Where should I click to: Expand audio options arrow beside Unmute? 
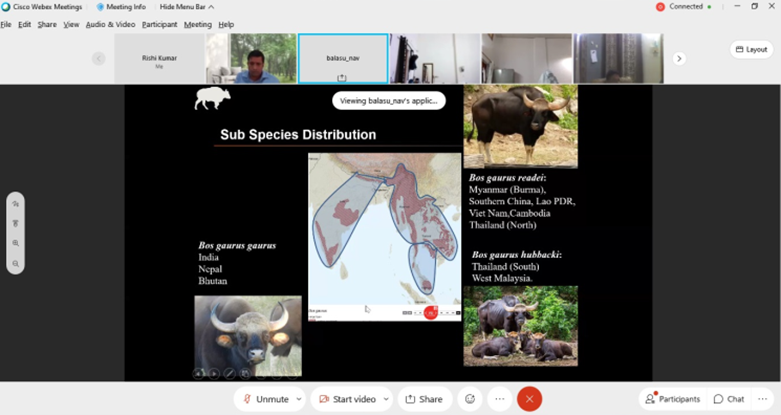pos(298,399)
